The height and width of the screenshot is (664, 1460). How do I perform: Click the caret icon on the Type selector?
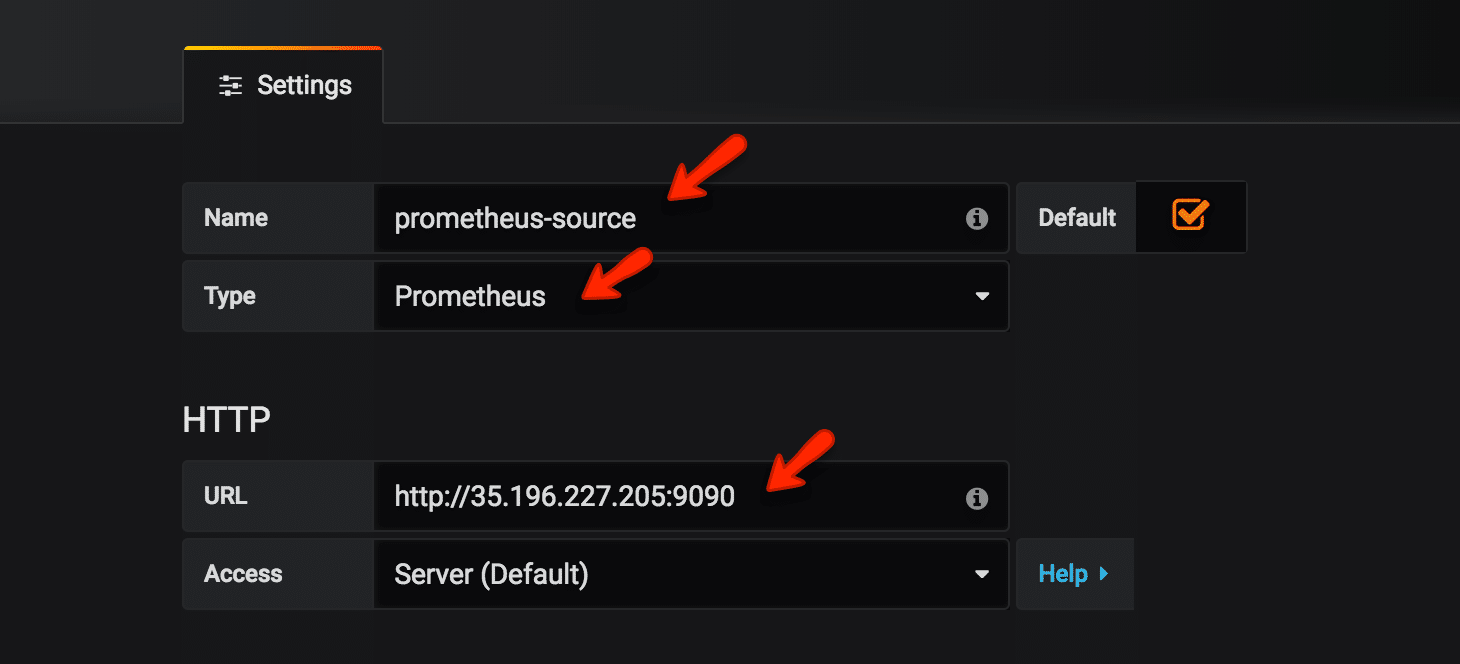(x=983, y=296)
